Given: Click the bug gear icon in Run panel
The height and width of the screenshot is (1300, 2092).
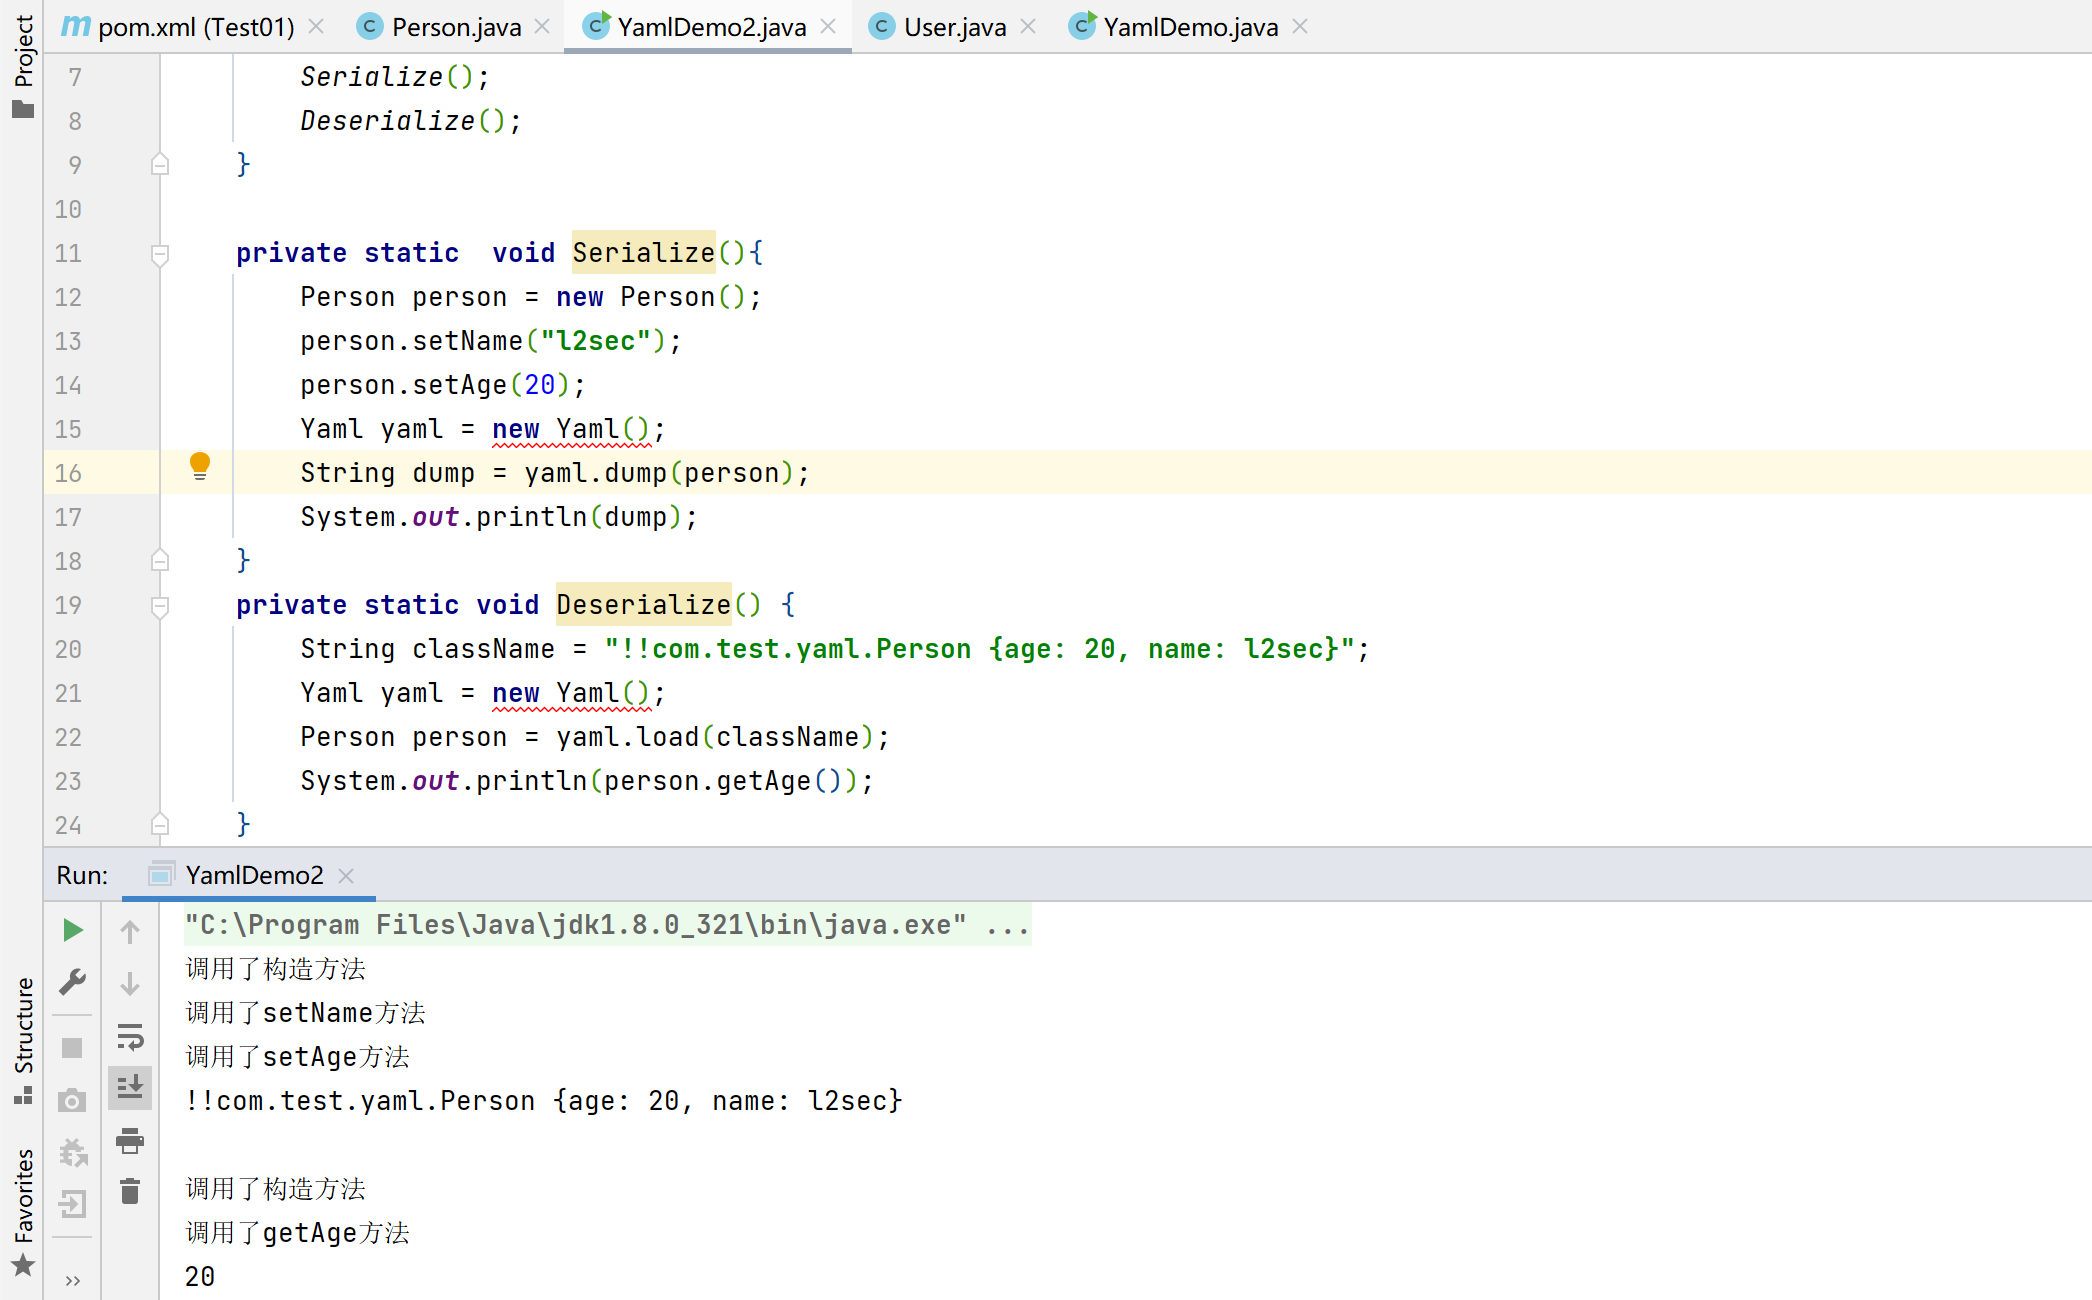Looking at the screenshot, I should (72, 1153).
